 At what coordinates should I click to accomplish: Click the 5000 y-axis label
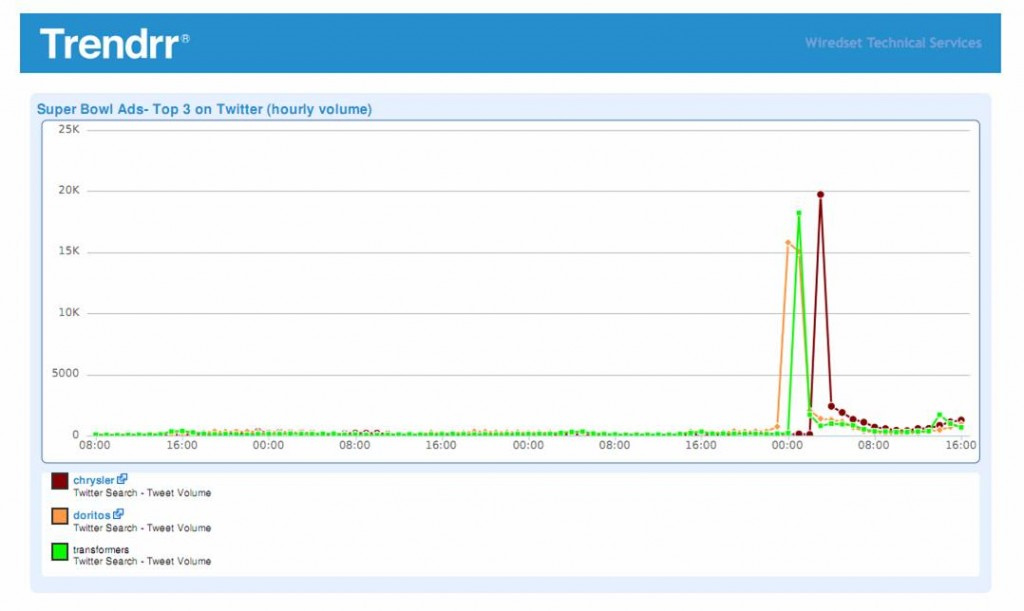pyautogui.click(x=65, y=373)
